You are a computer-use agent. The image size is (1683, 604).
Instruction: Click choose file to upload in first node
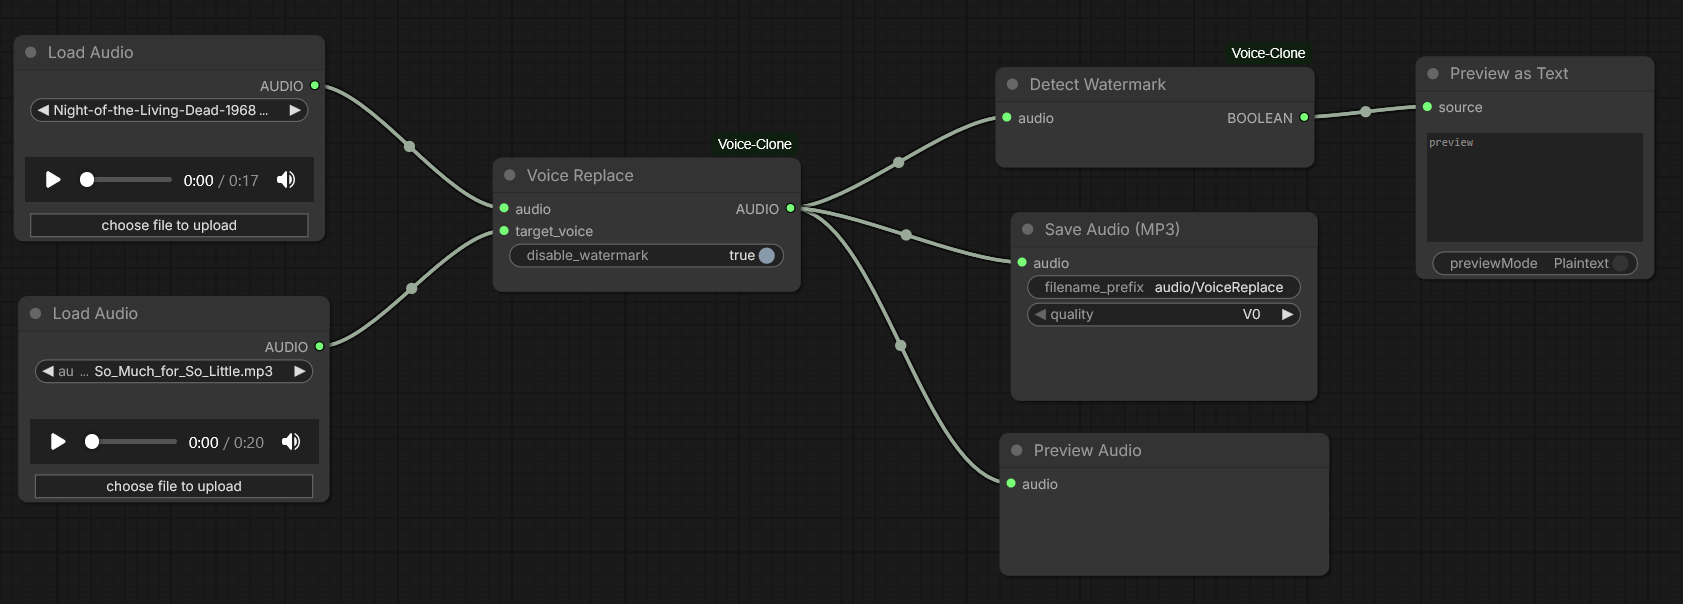tap(169, 226)
